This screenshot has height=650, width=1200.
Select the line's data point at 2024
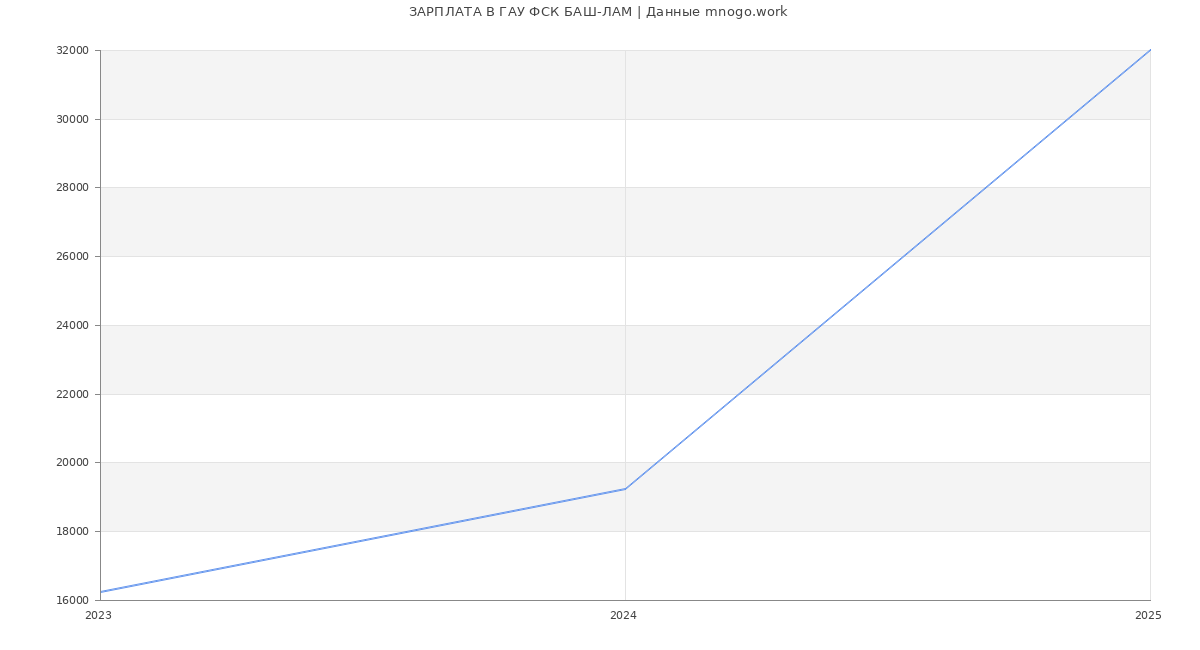[625, 489]
